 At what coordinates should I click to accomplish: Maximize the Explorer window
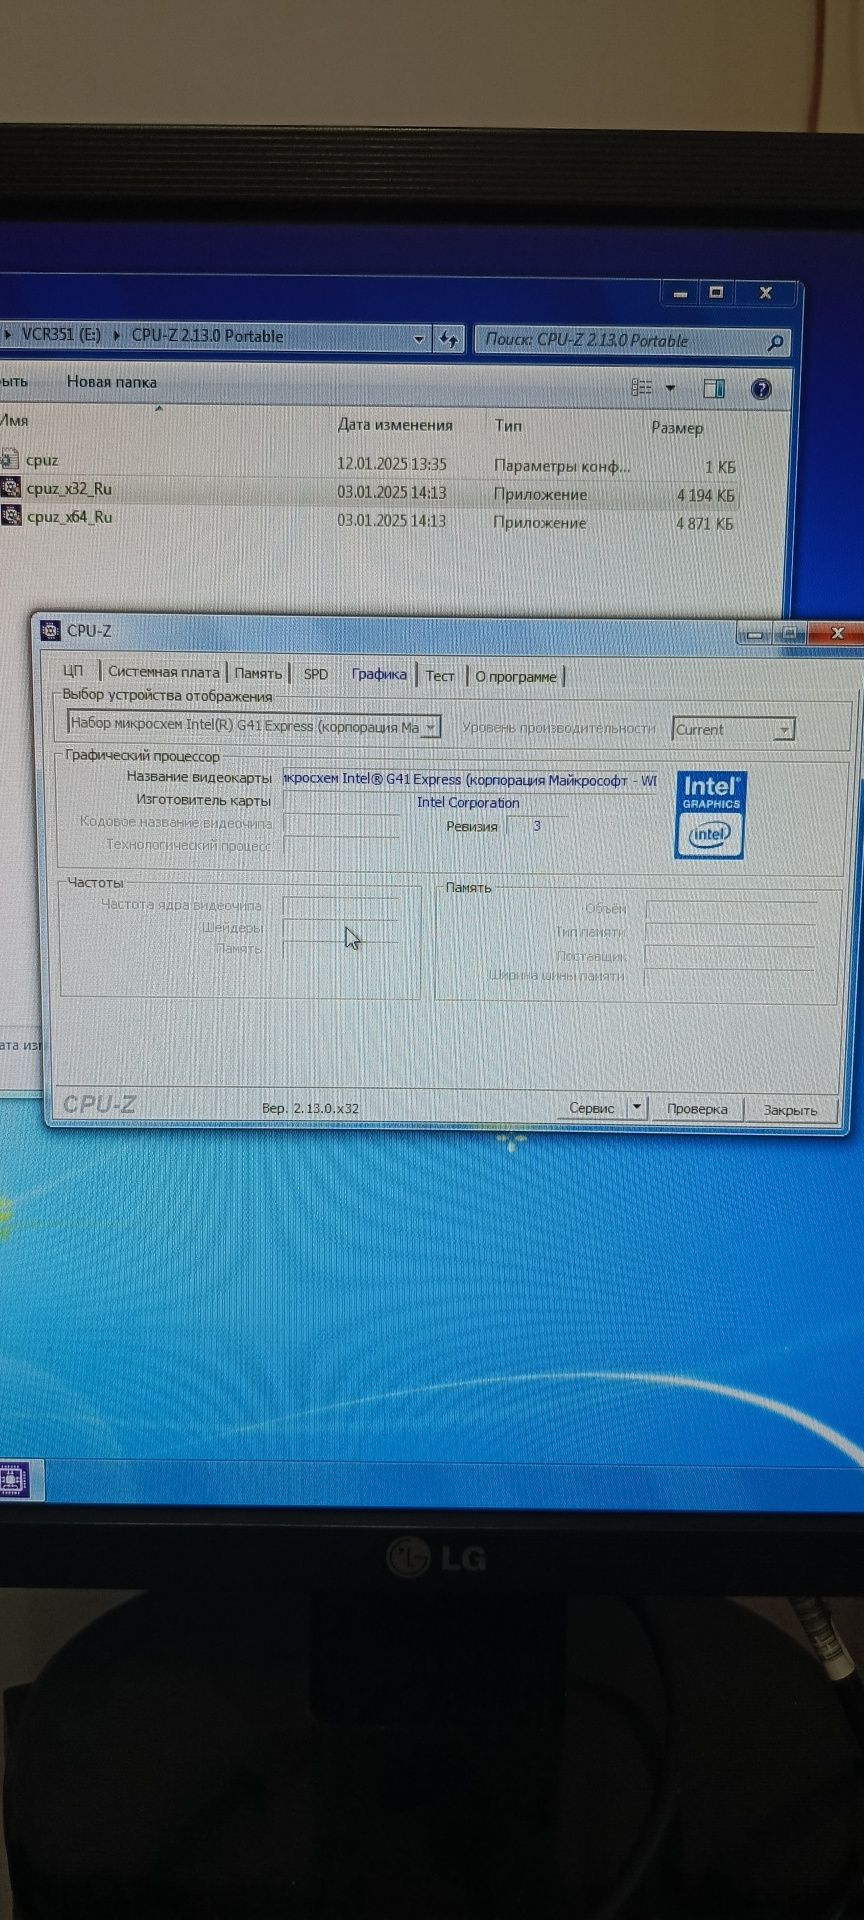click(716, 293)
